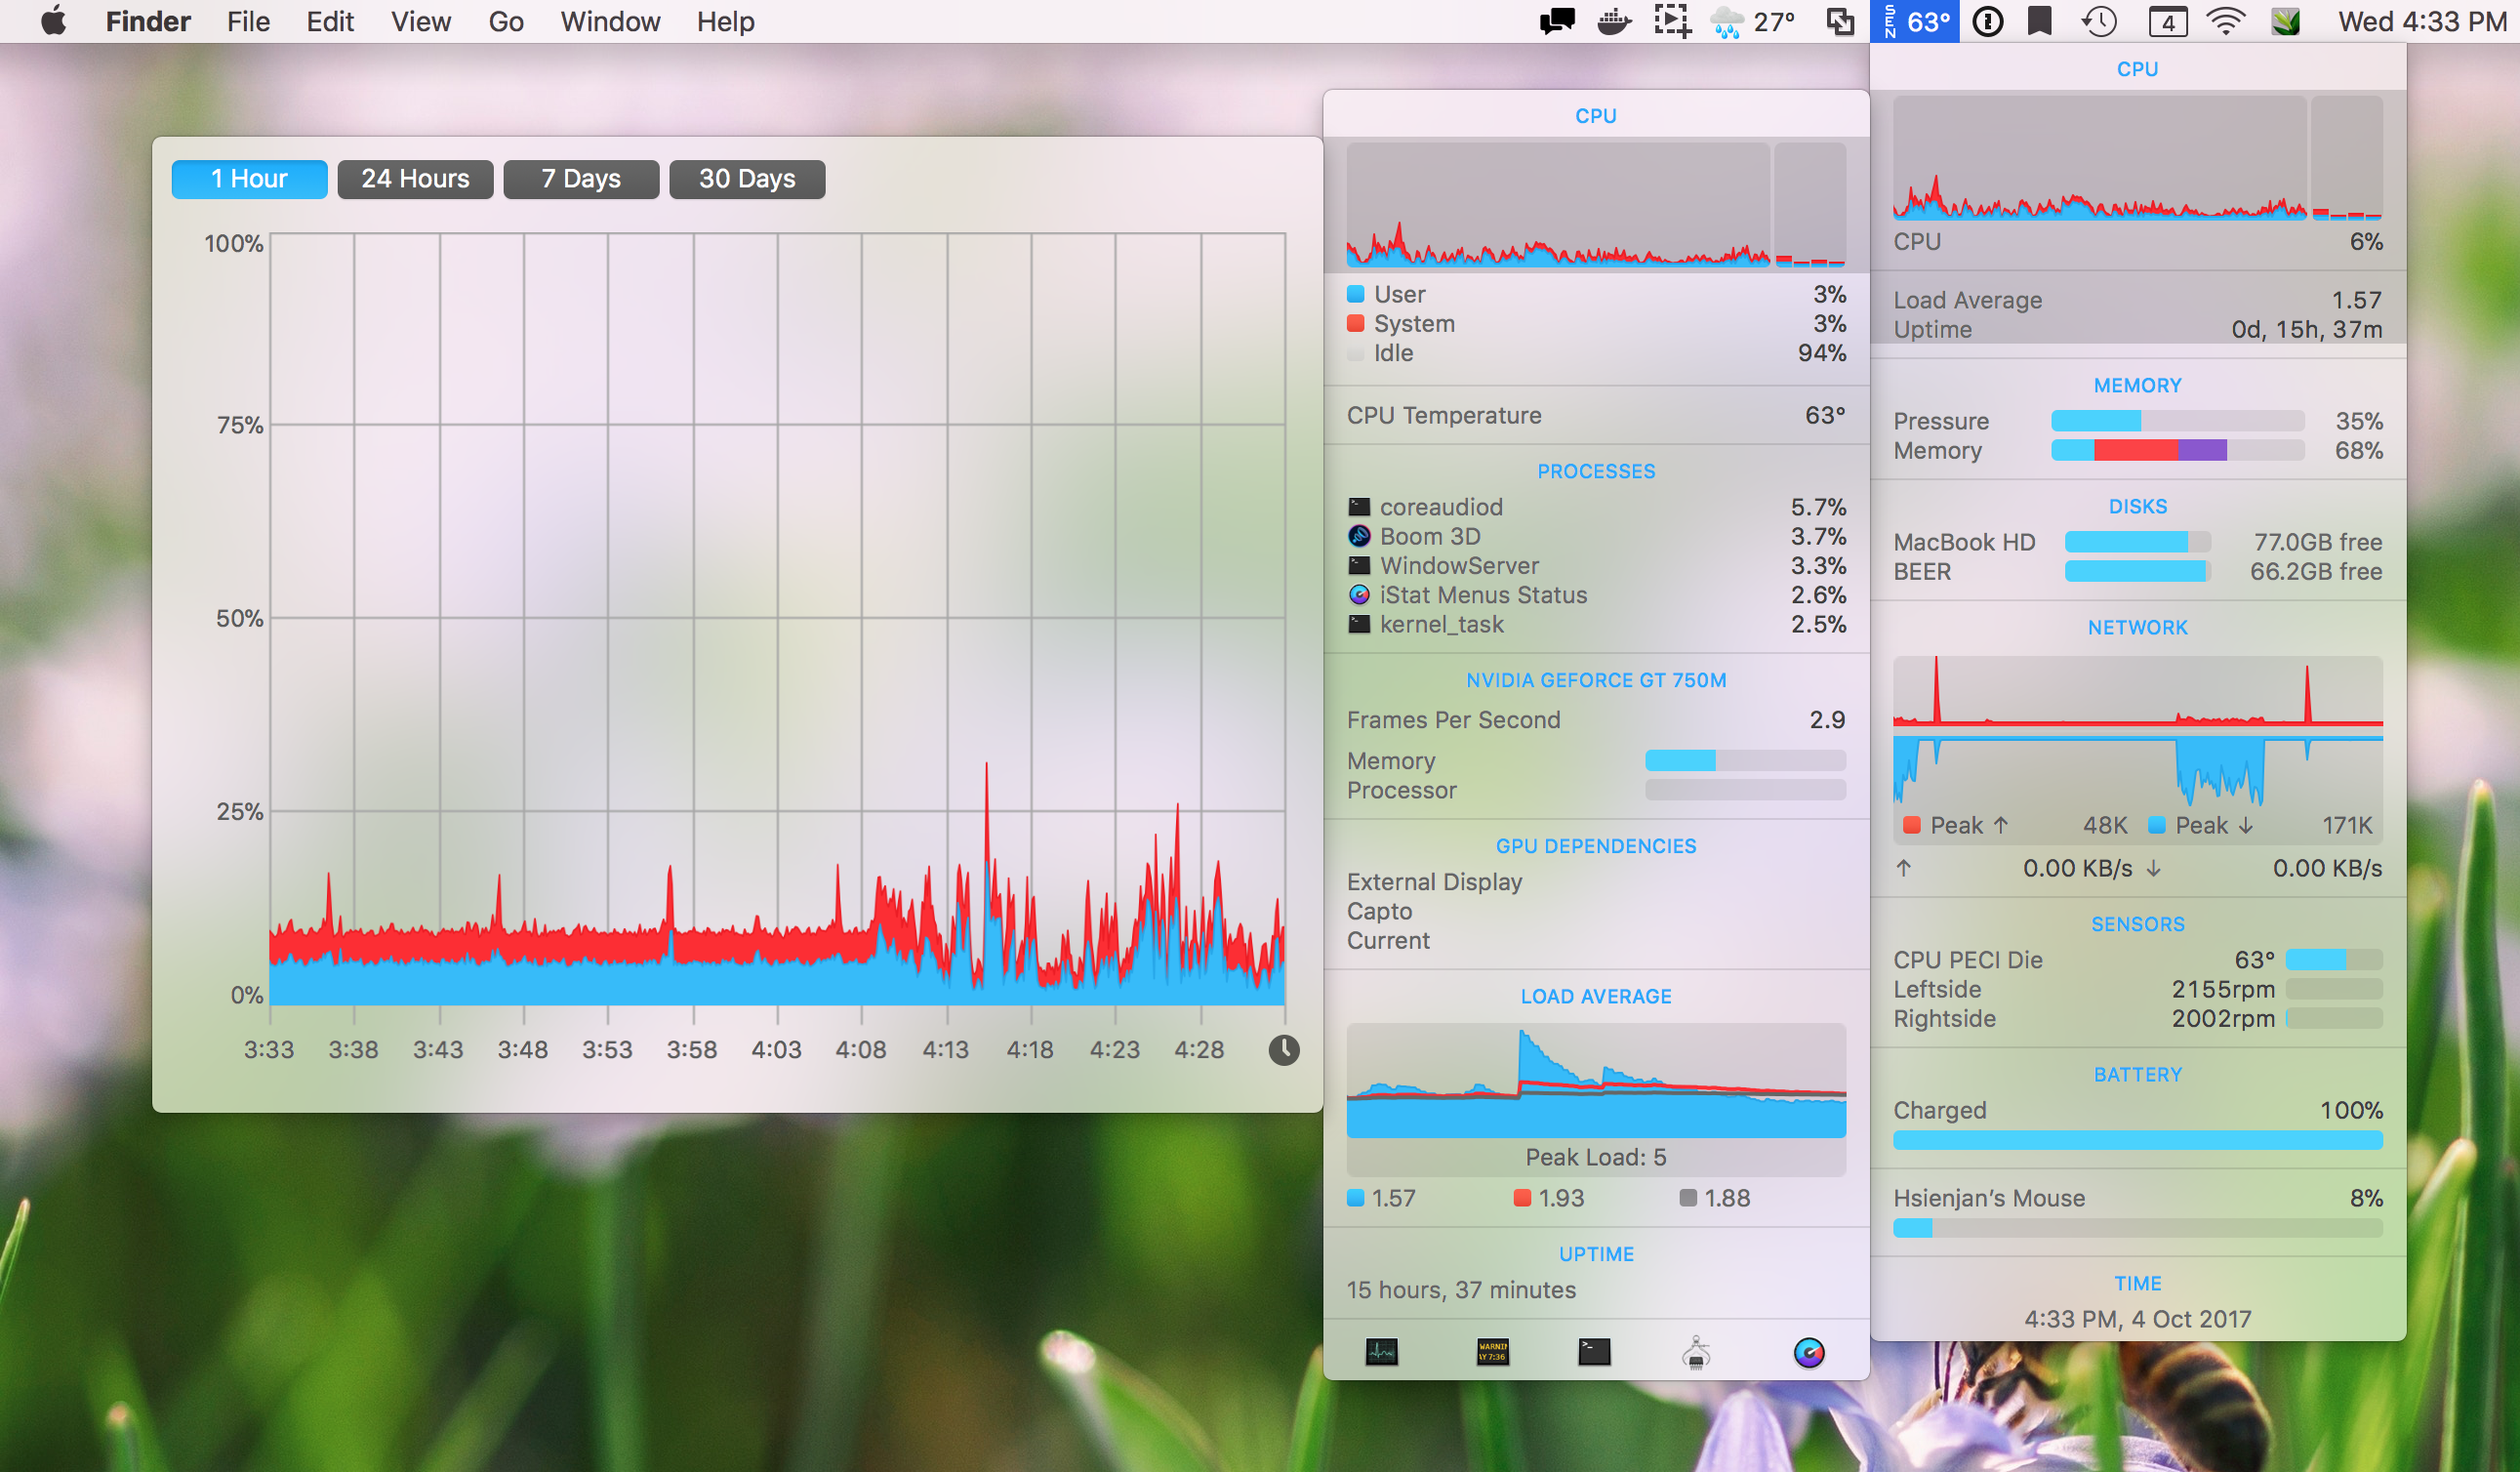The image size is (2520, 1472).
Task: Open the Finder Go menu
Action: (x=506, y=21)
